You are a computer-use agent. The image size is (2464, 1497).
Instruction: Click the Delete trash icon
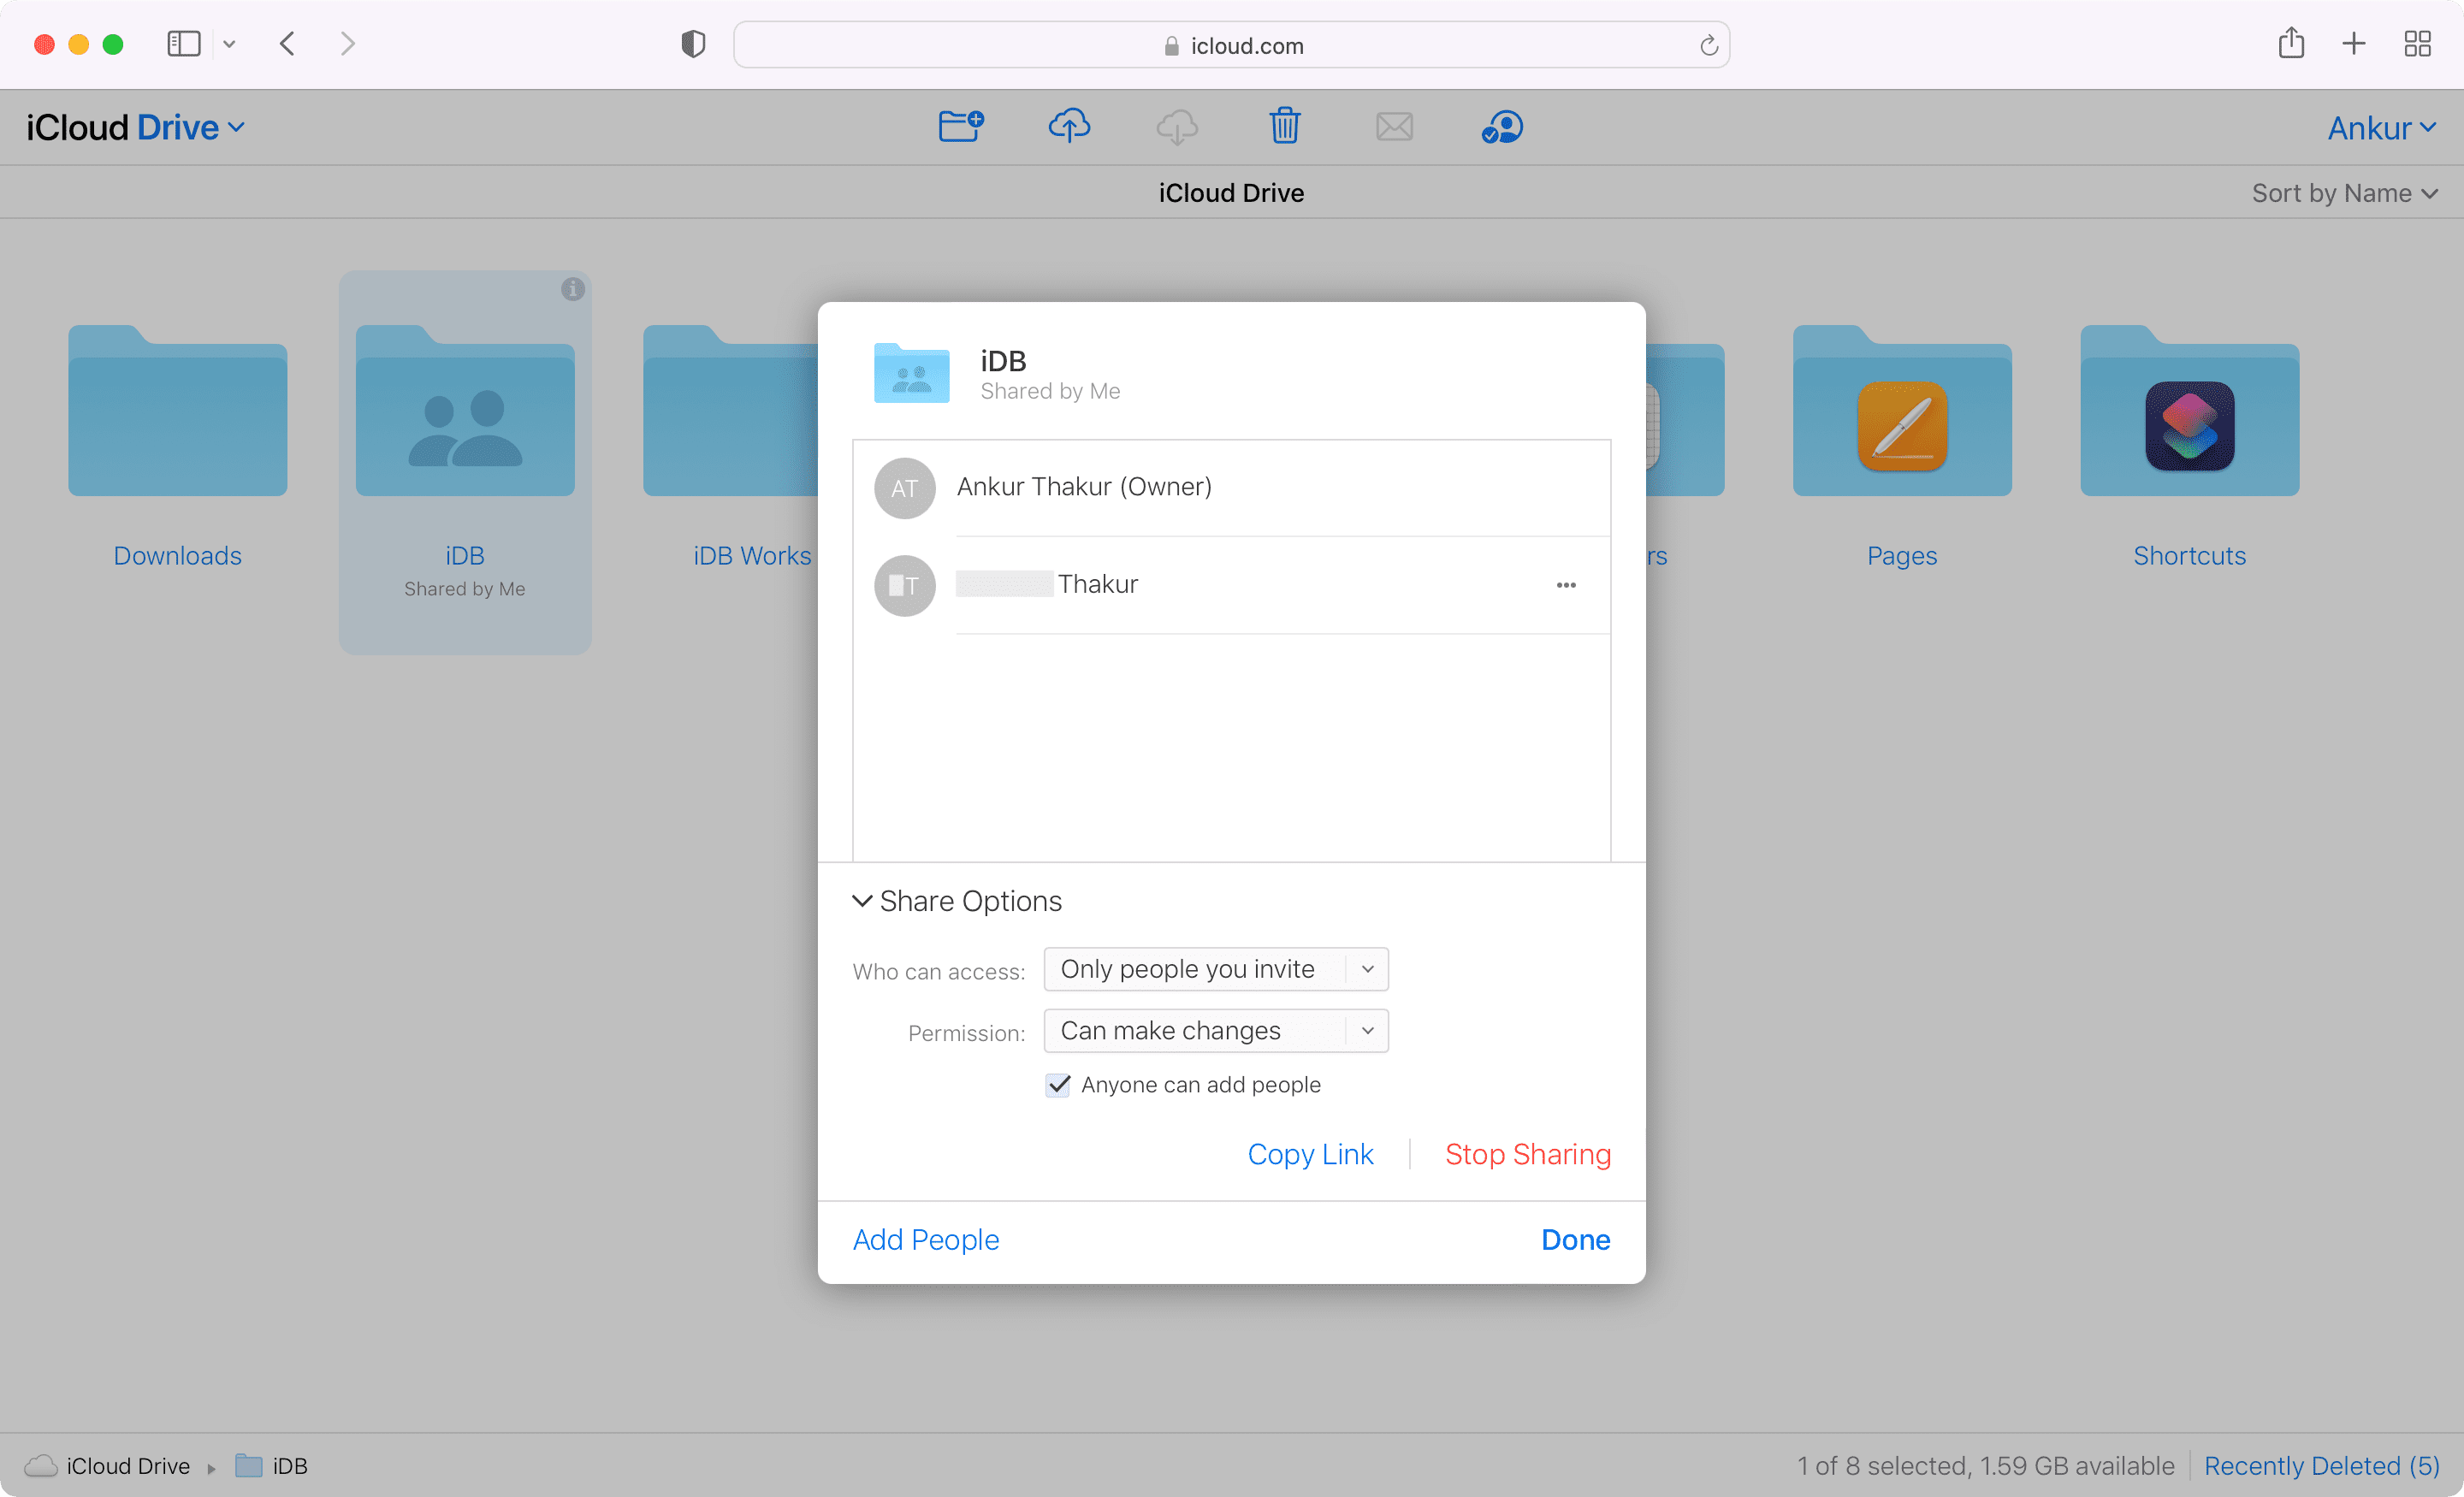1285,127
